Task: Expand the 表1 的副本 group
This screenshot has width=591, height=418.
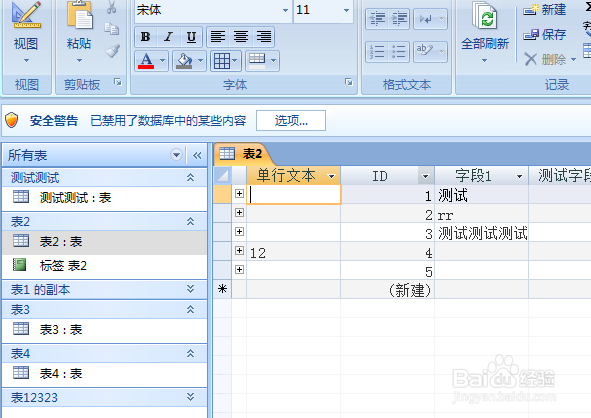Action: 191,289
